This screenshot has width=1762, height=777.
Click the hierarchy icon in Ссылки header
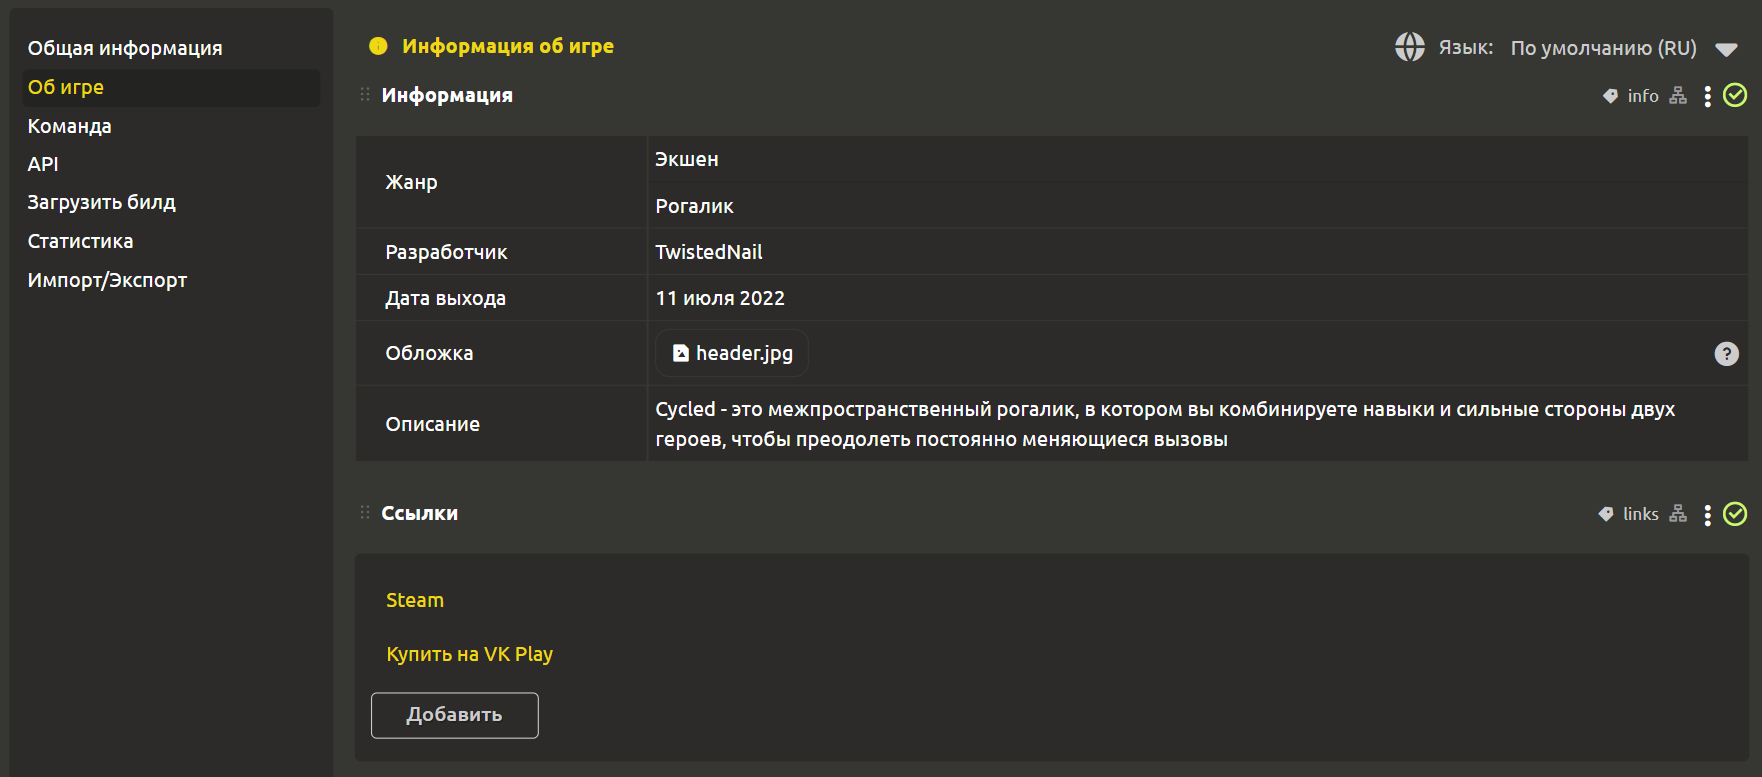coord(1678,514)
